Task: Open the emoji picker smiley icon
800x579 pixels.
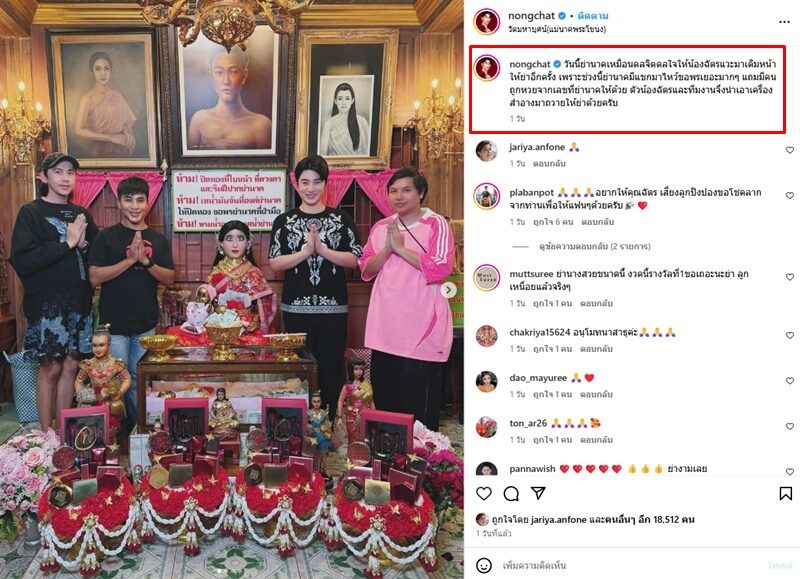Action: click(484, 565)
